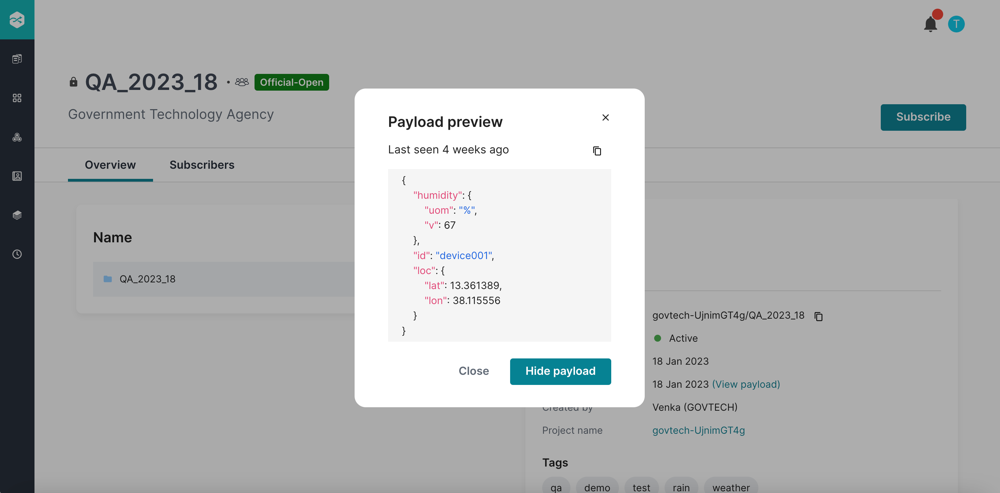Select the Overview tab
The height and width of the screenshot is (493, 1000).
(110, 165)
